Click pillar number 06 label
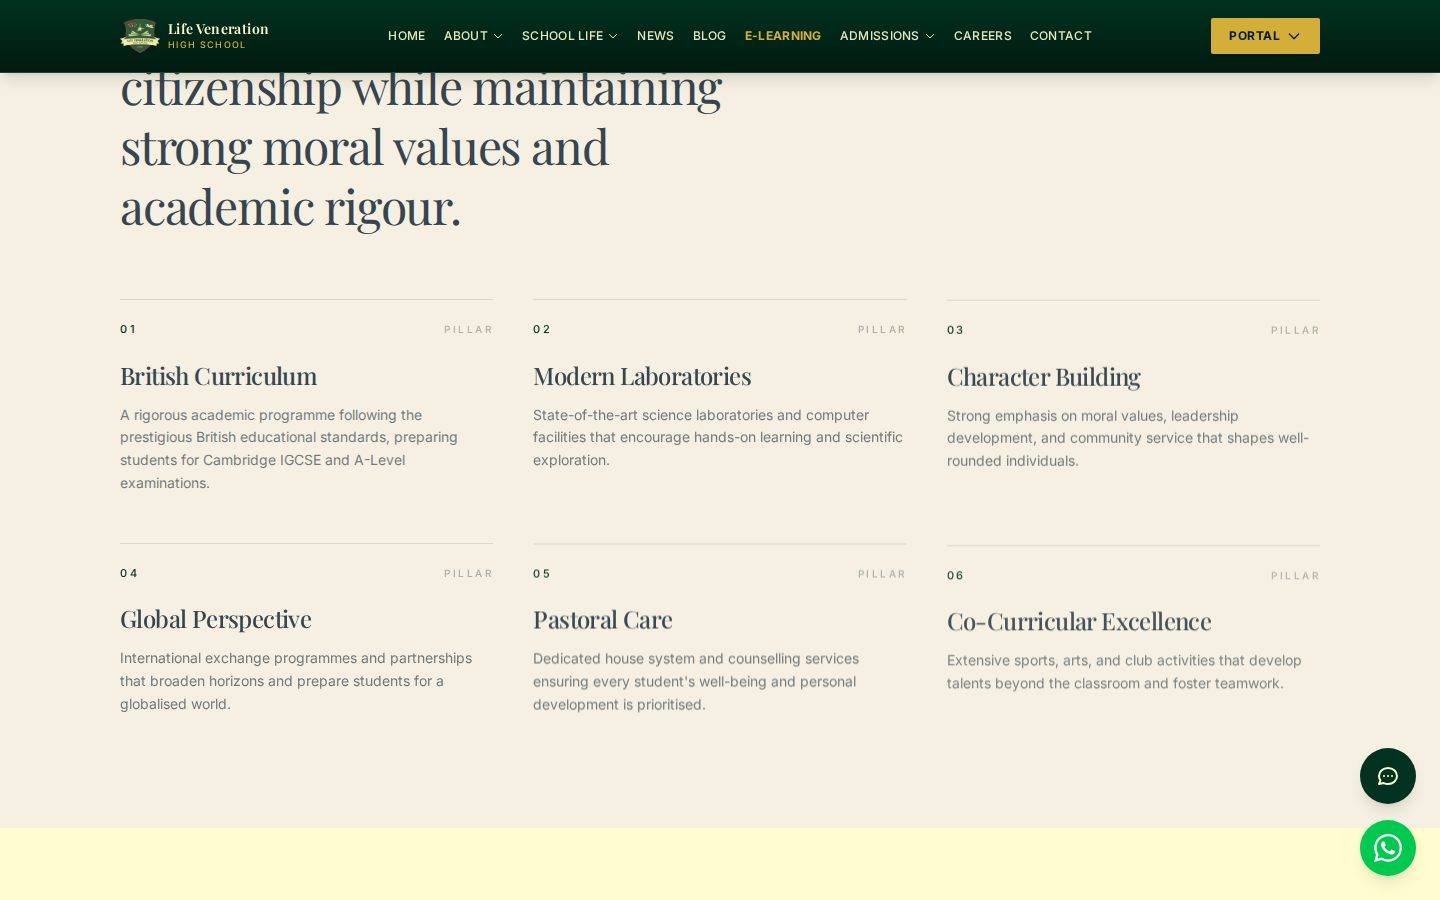Viewport: 1440px width, 900px height. point(955,575)
